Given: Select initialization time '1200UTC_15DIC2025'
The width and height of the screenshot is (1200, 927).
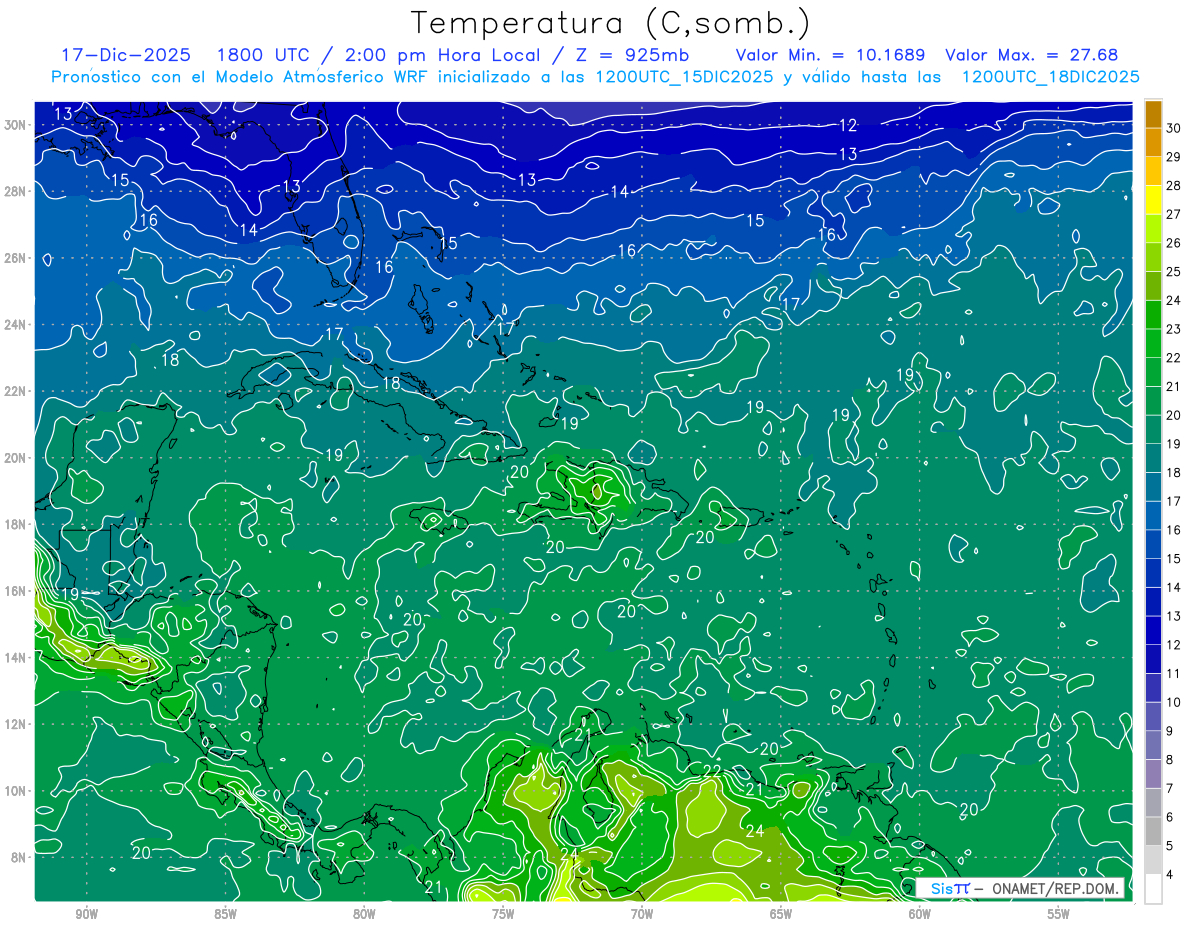Looking at the screenshot, I should click(x=684, y=77).
